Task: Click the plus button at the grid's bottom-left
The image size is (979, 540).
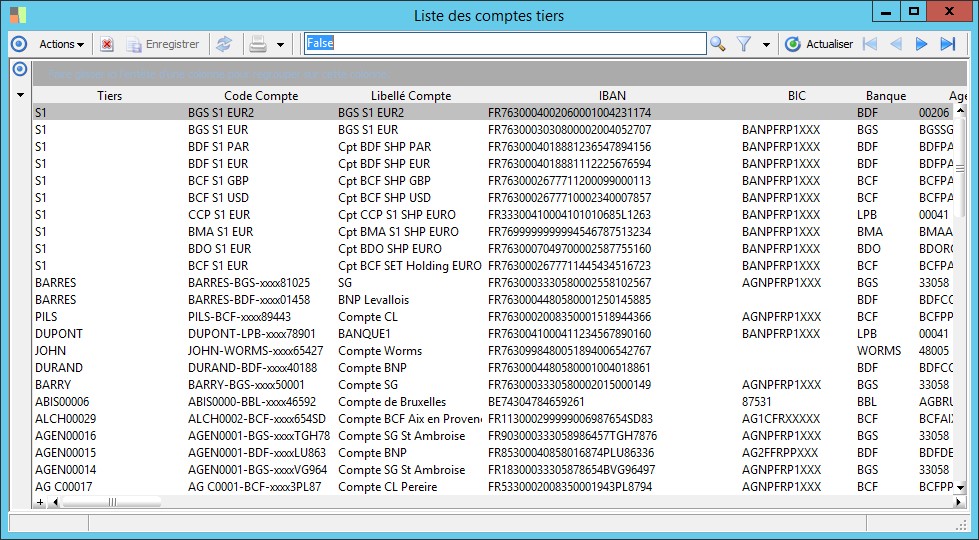Action: (41, 502)
